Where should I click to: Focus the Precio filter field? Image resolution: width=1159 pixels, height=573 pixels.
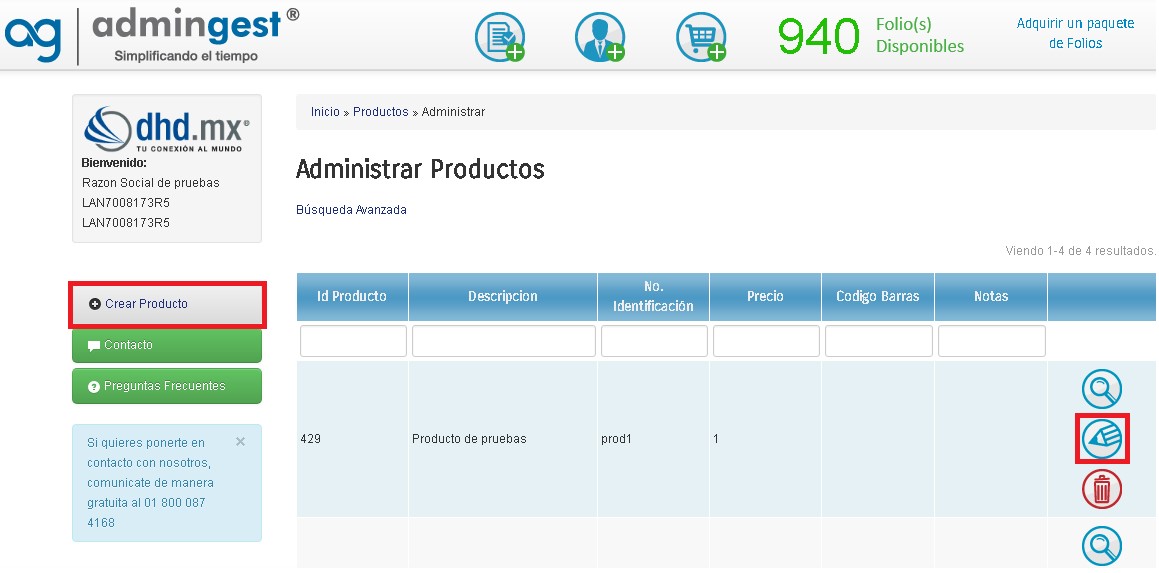click(x=767, y=341)
